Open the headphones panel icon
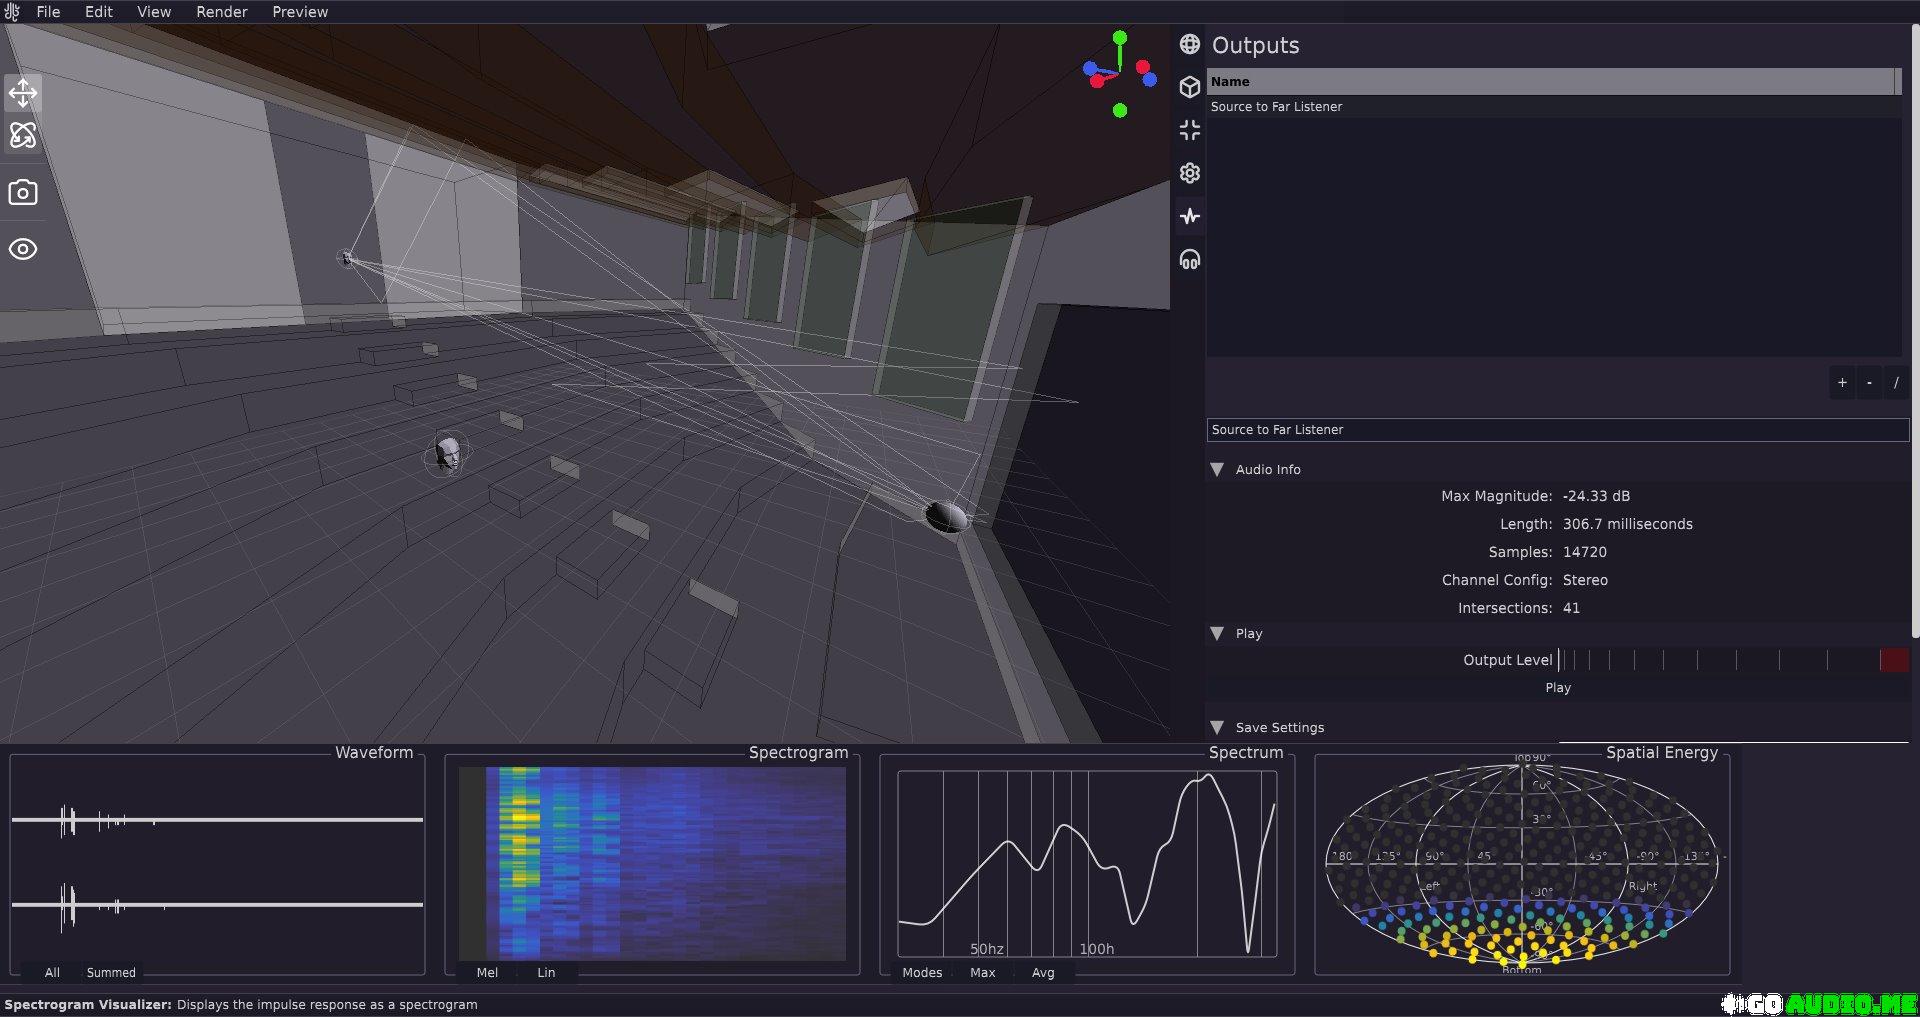This screenshot has height=1017, width=1920. [x=1189, y=260]
